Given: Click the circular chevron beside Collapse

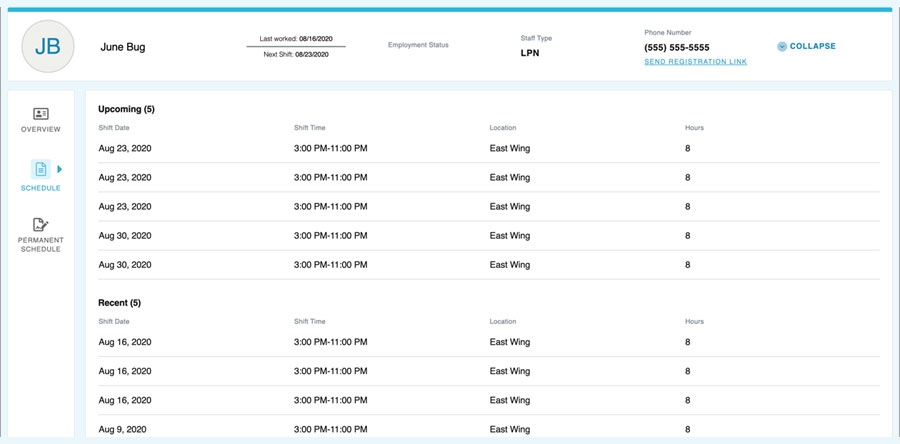Looking at the screenshot, I should [x=782, y=46].
